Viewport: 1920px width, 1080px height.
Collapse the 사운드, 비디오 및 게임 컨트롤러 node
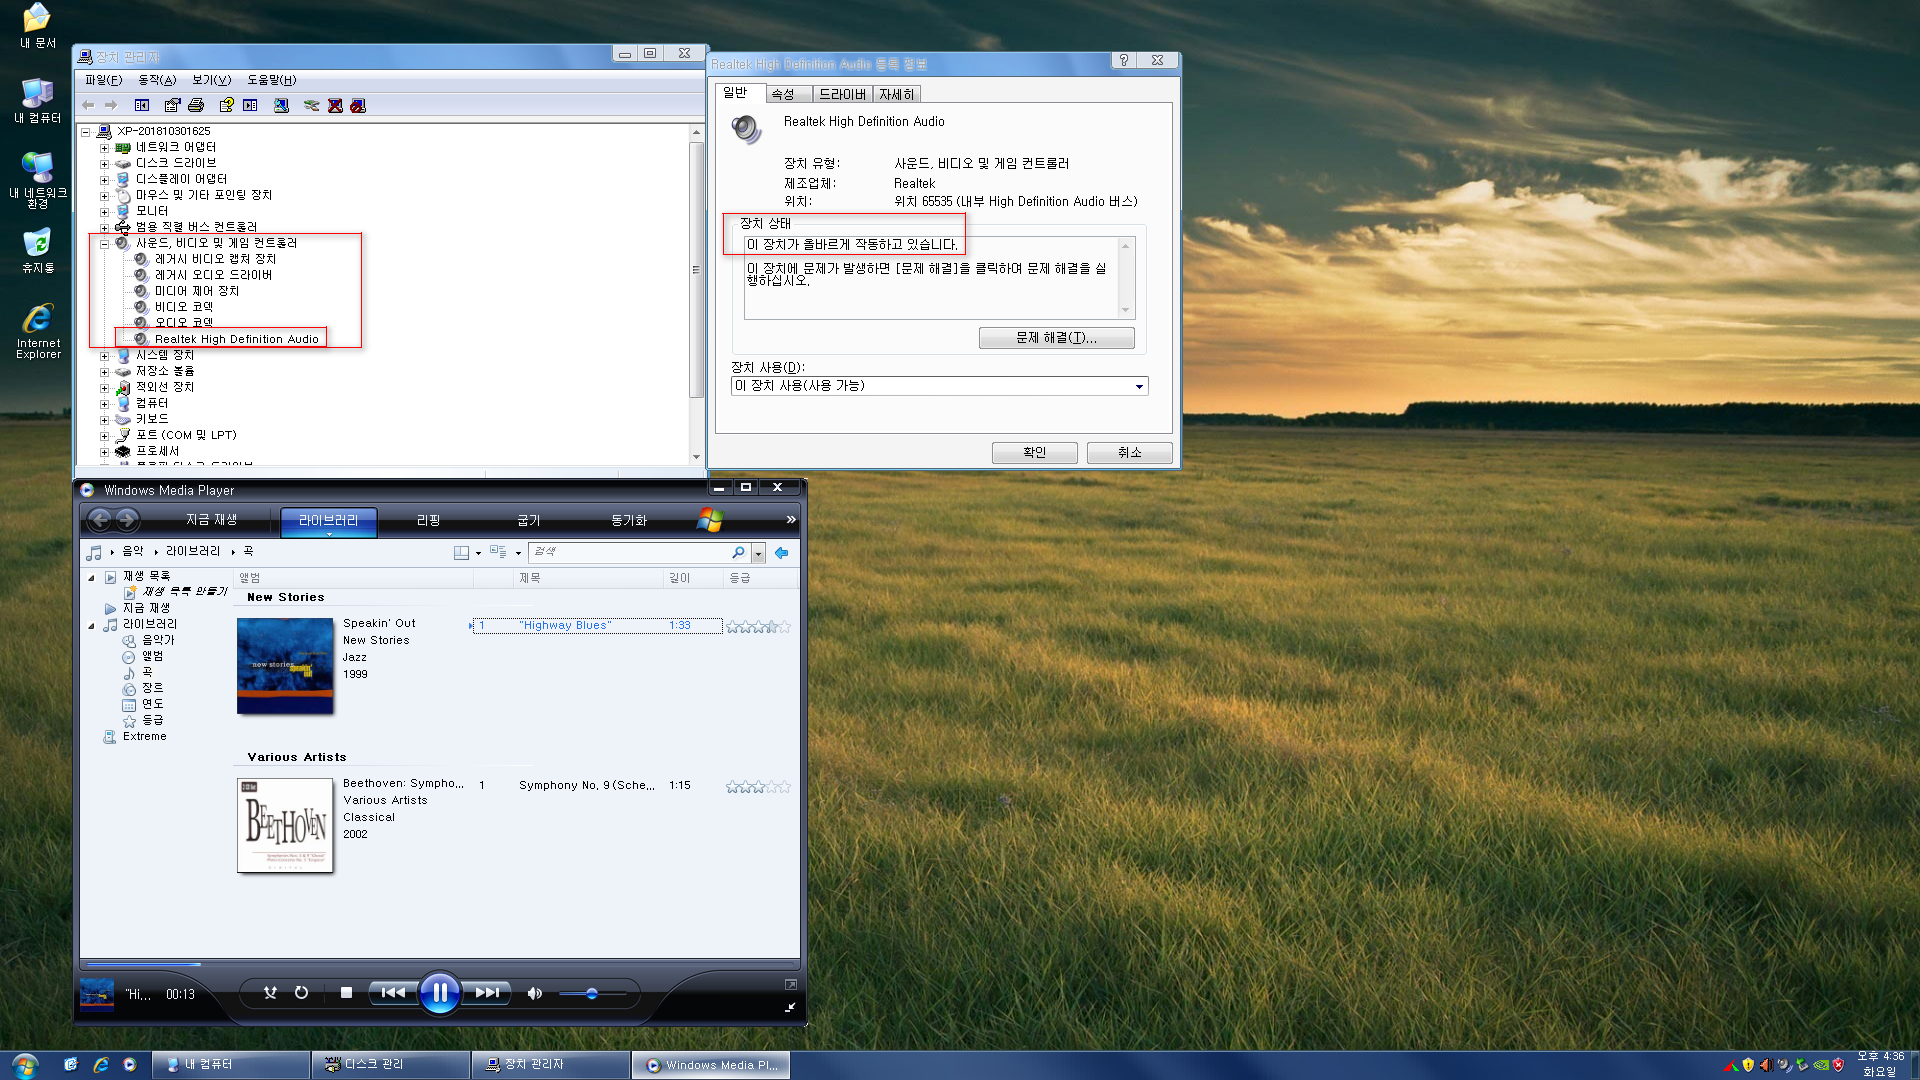point(104,243)
